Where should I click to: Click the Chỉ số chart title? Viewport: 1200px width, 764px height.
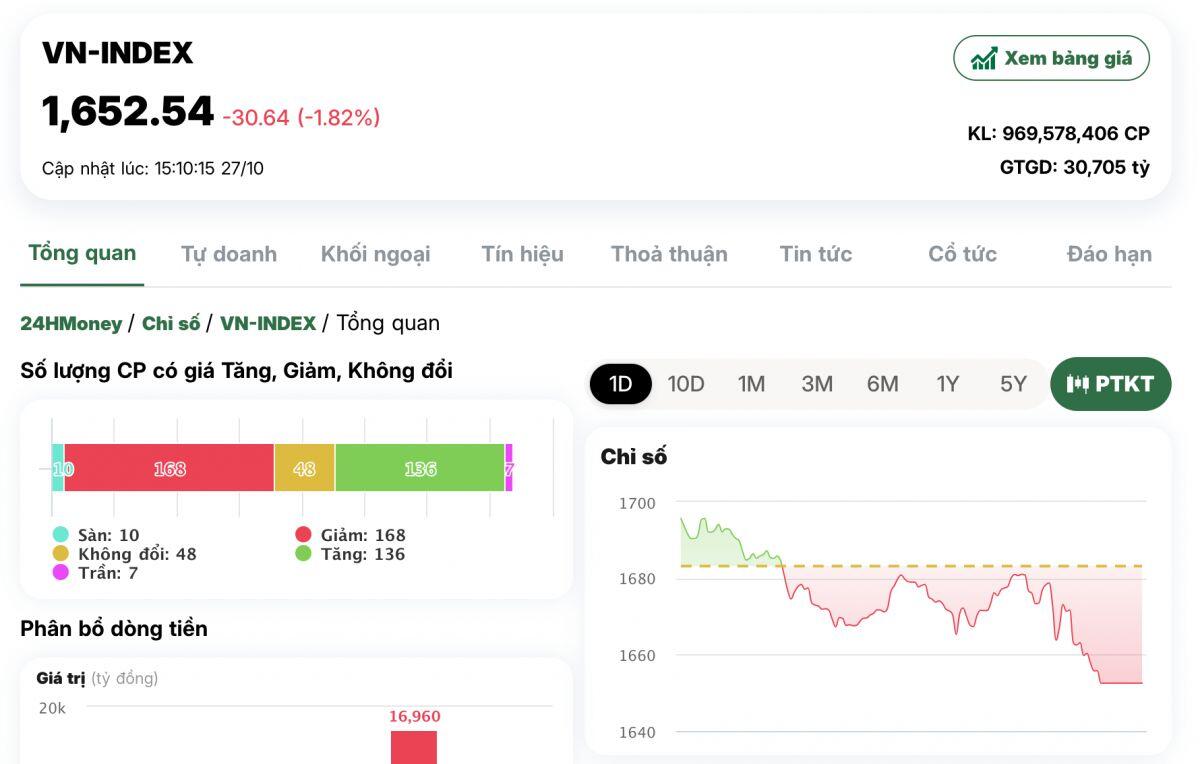point(634,456)
